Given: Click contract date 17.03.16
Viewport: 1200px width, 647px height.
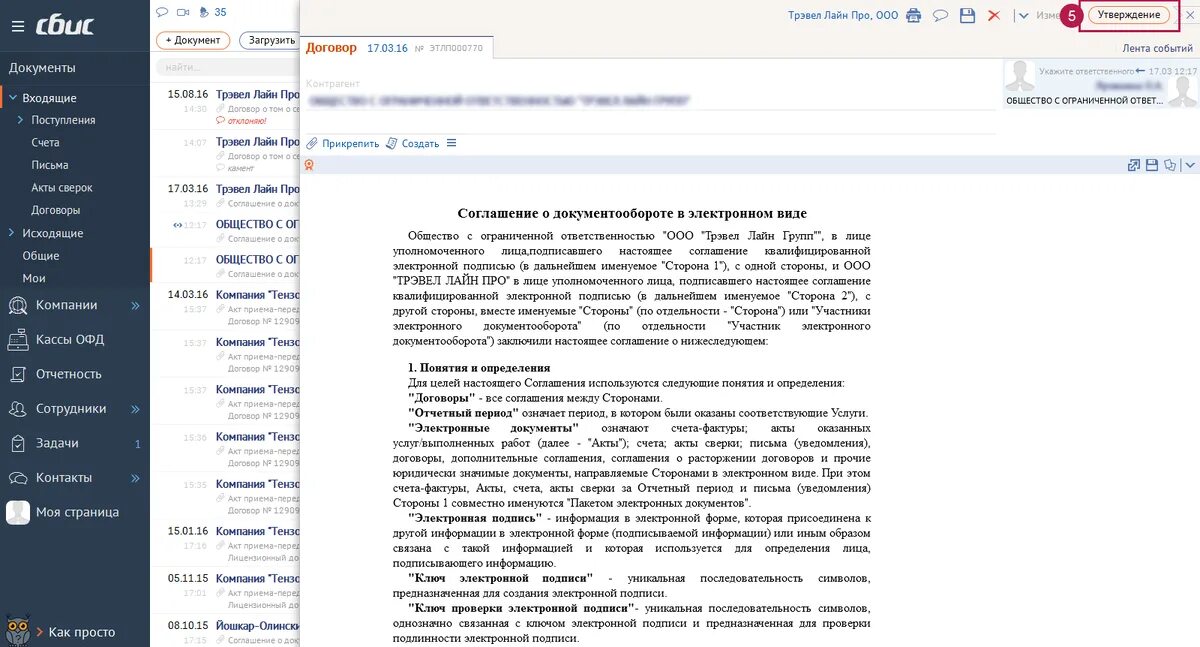Looking at the screenshot, I should (x=387, y=48).
